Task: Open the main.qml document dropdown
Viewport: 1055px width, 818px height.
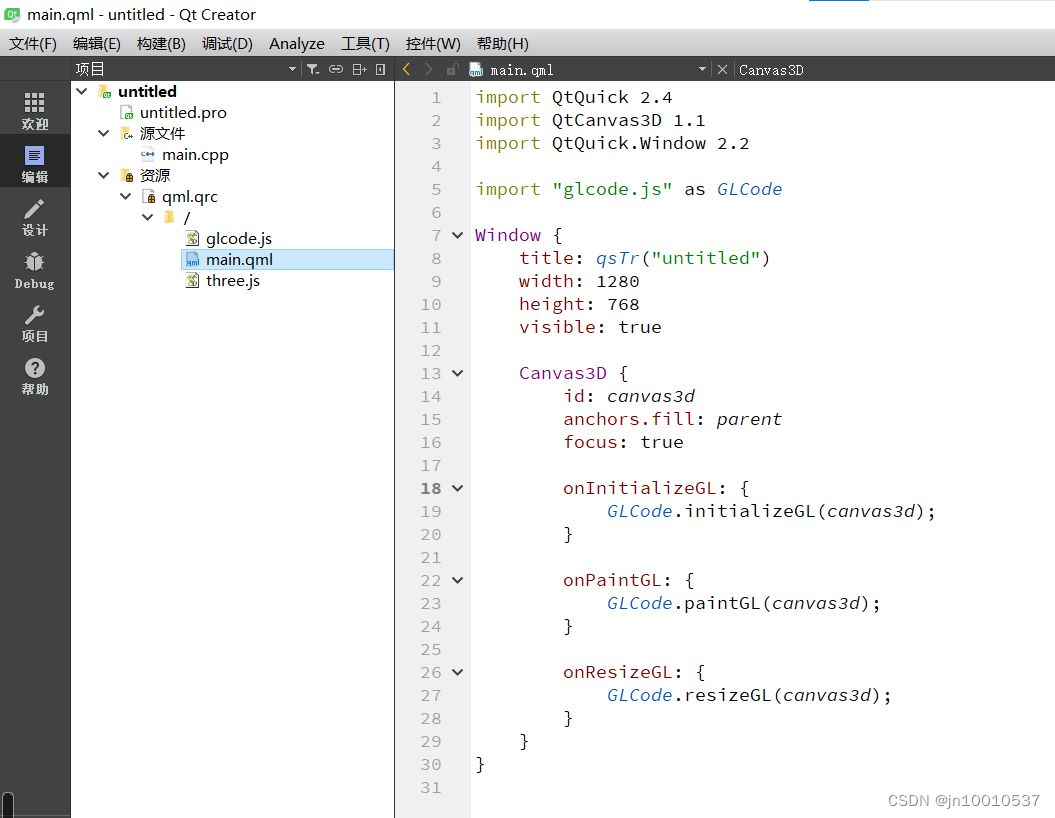Action: 702,69
